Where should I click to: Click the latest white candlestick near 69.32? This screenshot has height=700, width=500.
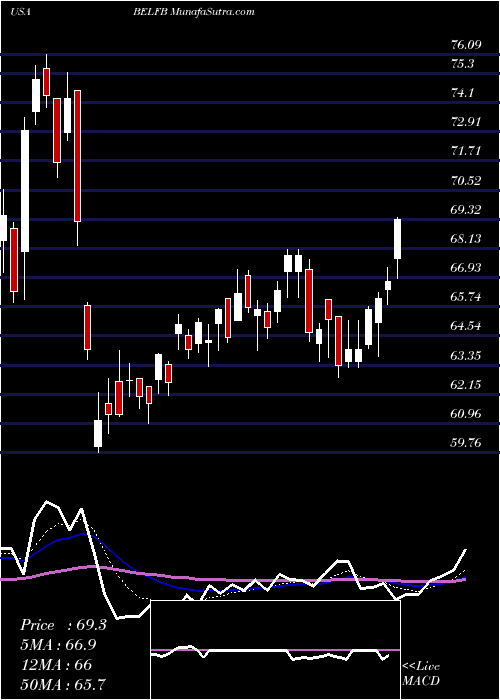pos(397,239)
